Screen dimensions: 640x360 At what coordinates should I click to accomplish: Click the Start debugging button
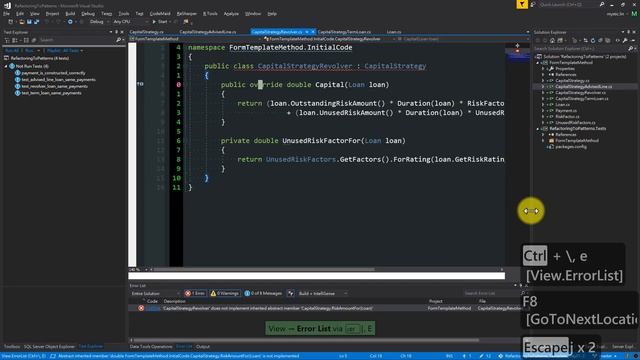coord(160,22)
